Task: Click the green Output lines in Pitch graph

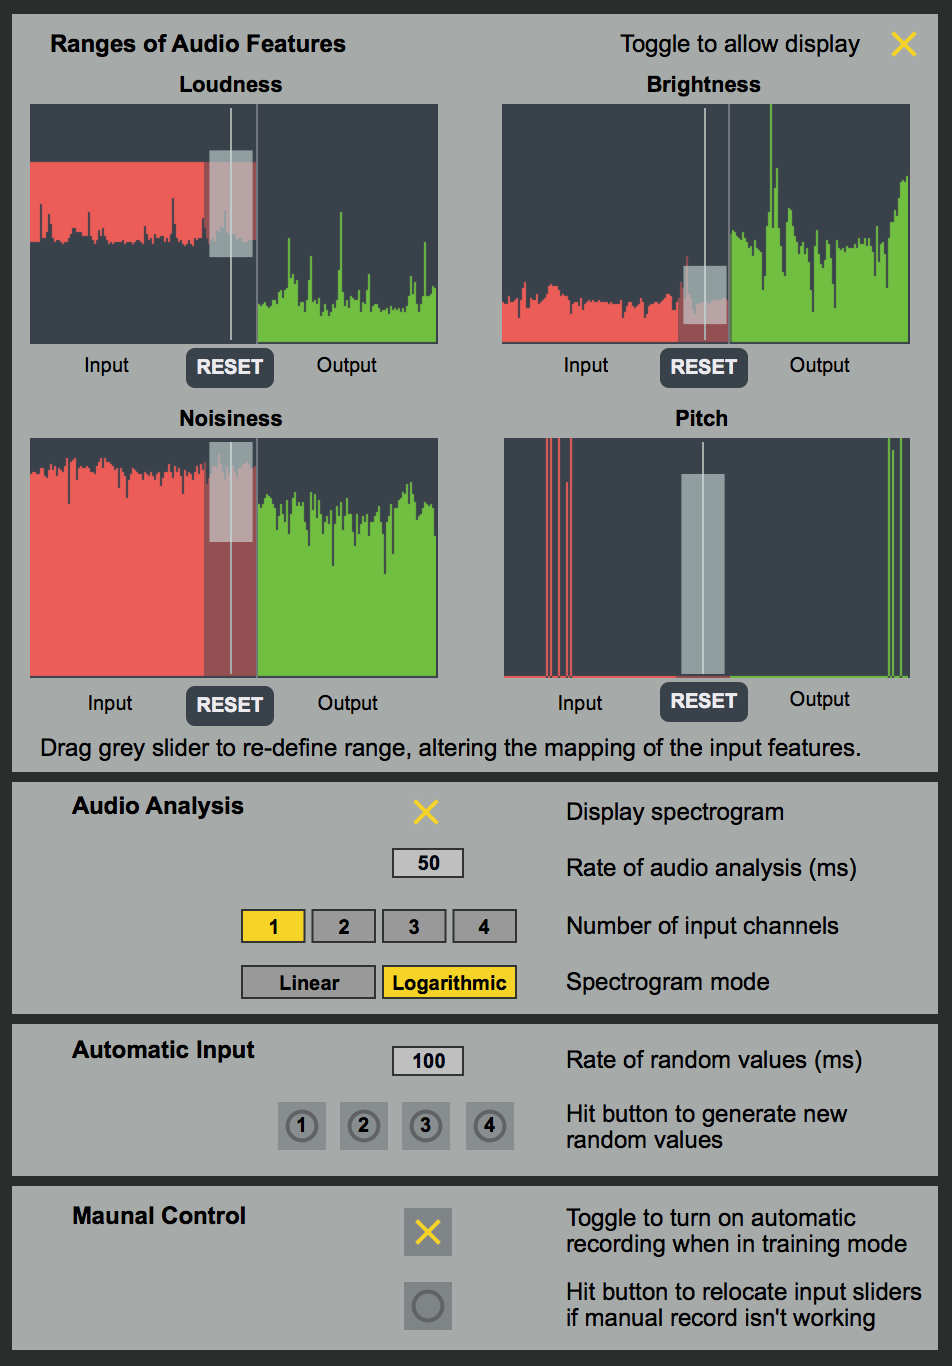Action: click(895, 558)
